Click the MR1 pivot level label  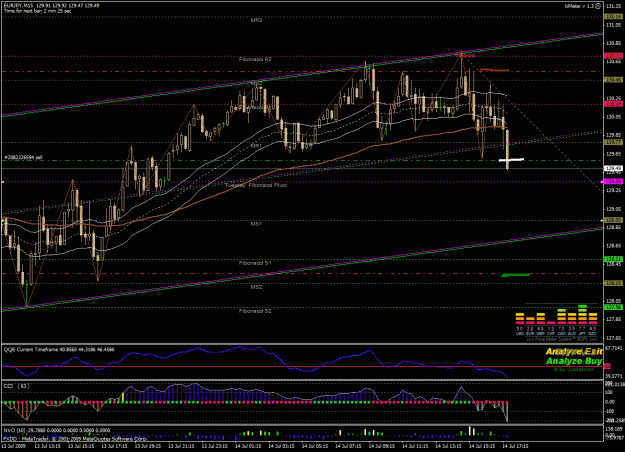(256, 146)
